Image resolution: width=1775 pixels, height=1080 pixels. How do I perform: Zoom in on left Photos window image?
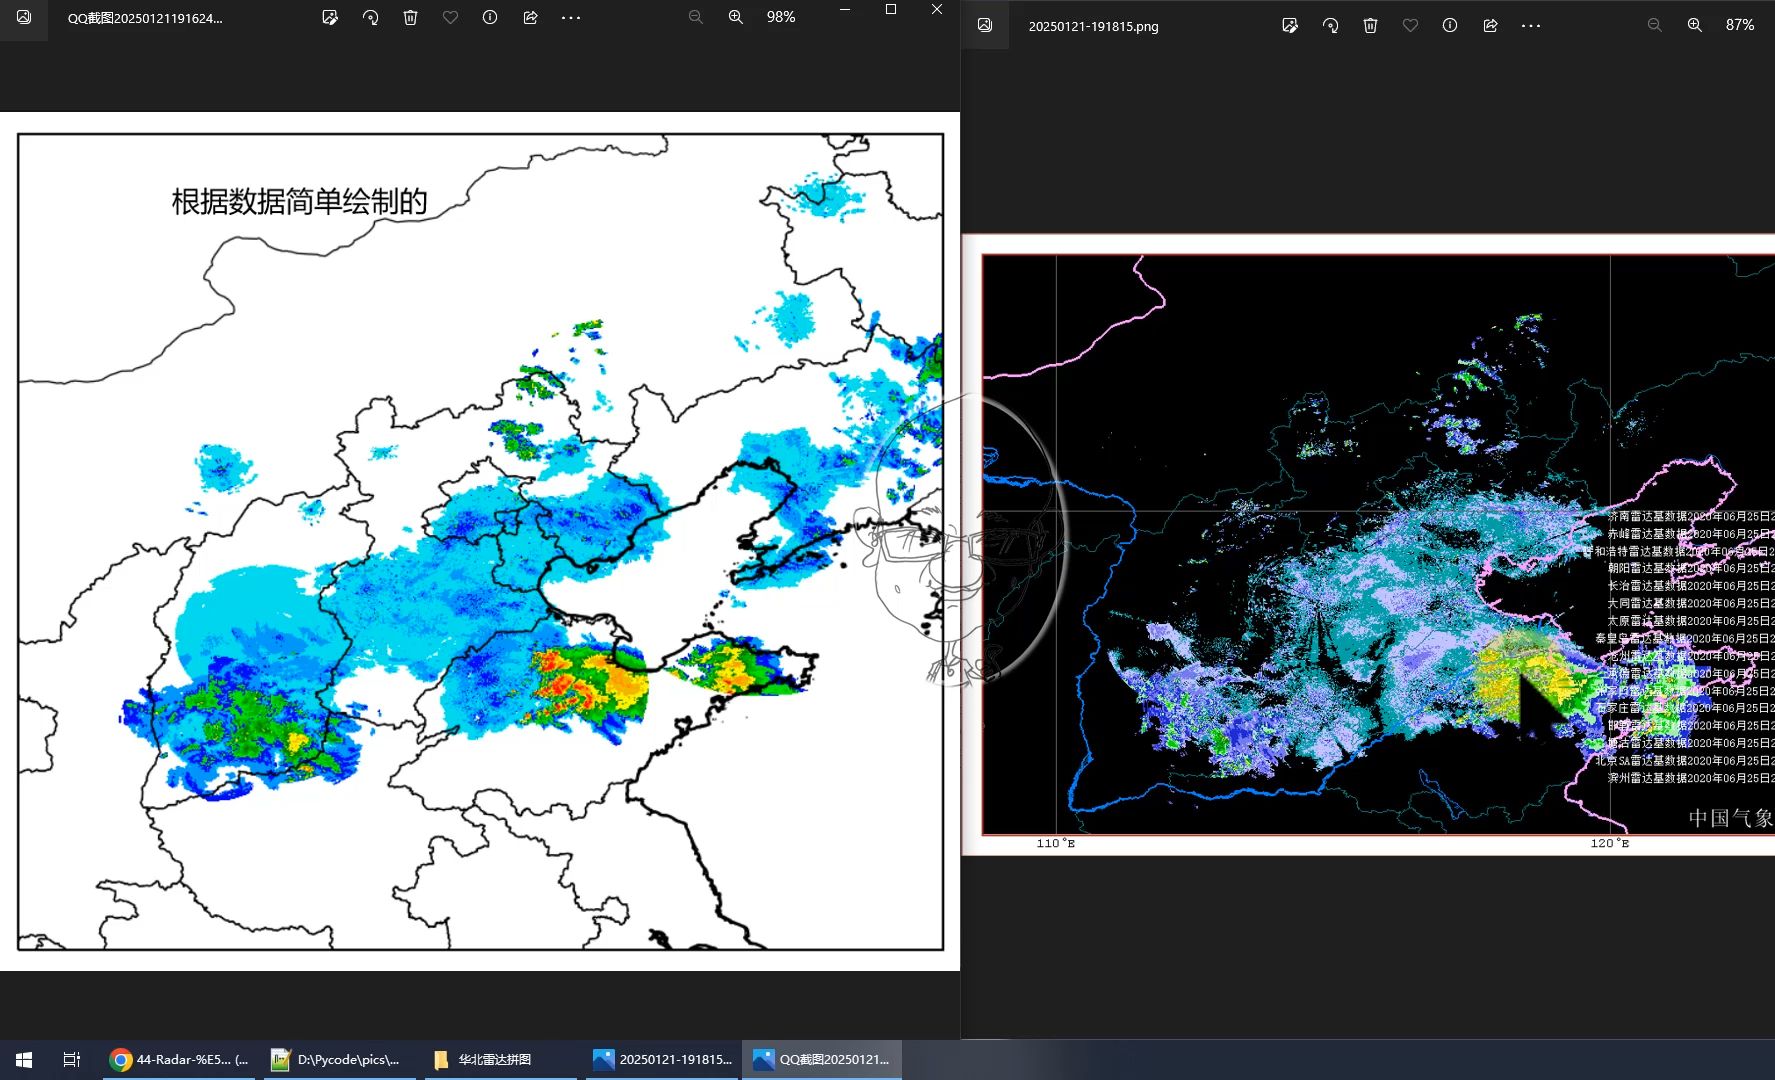click(736, 17)
